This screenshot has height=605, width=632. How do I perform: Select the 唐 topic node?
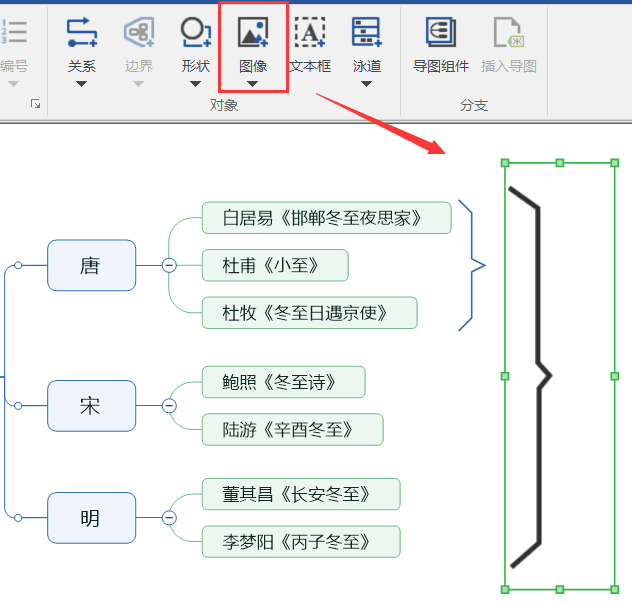91,265
